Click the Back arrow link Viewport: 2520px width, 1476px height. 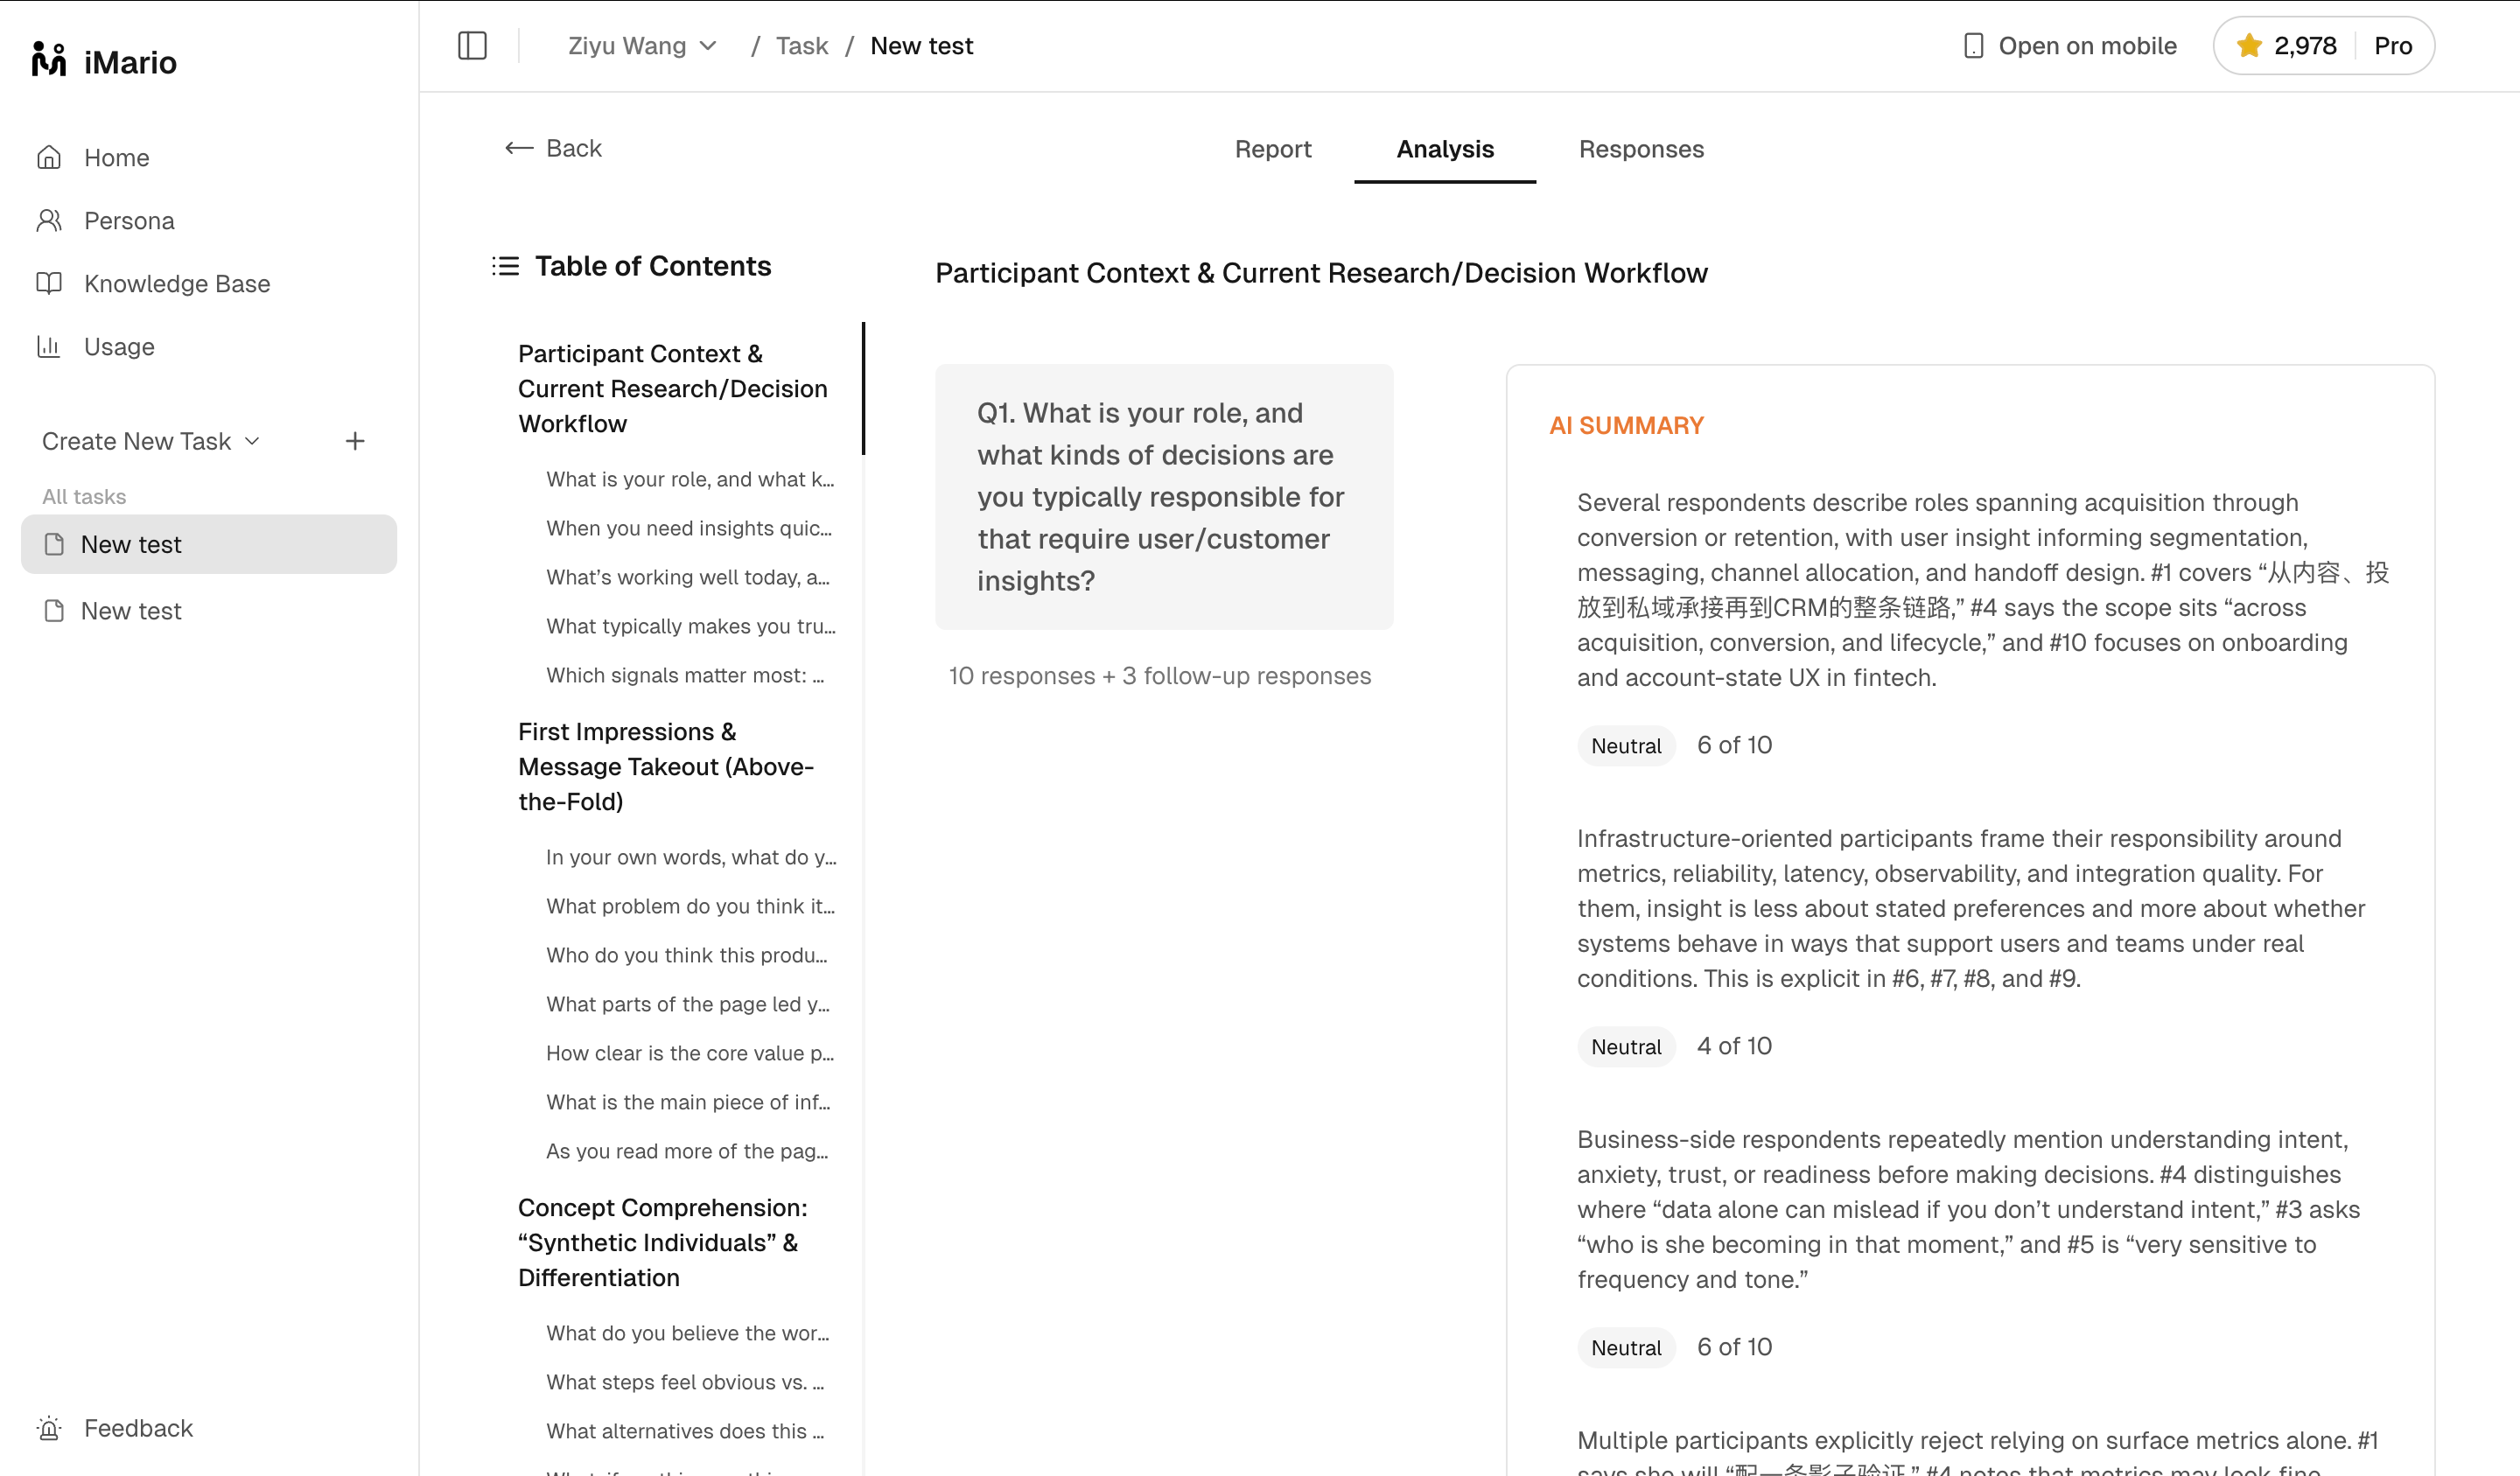(553, 148)
